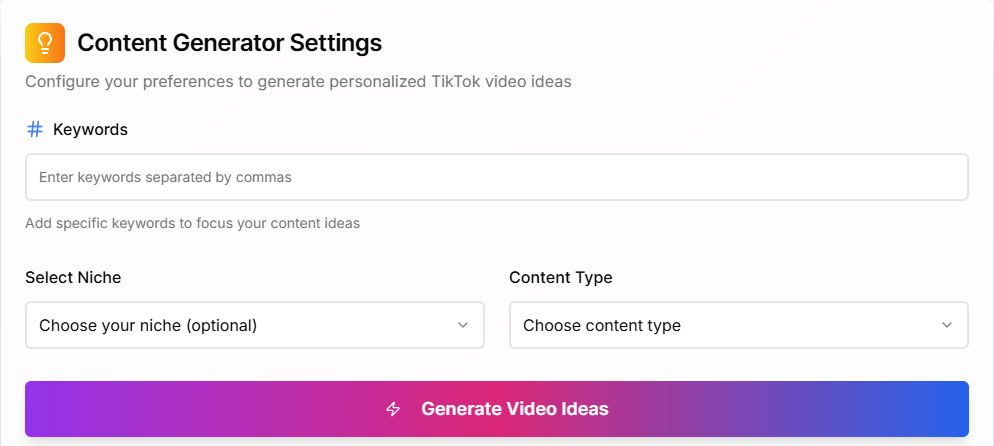
Task: Click the 'Add specific keywords' helper text
Action: (x=192, y=223)
